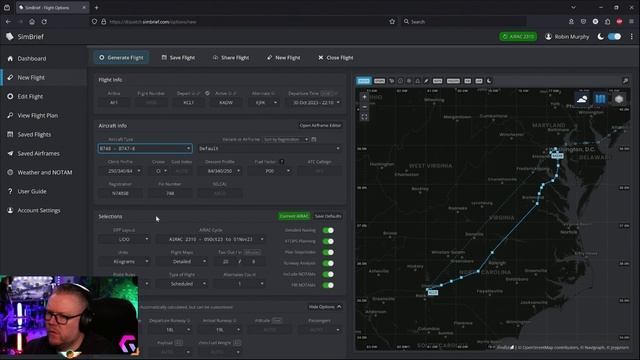Collapse section with Hide Options
This screenshot has width=640, height=360.
[325, 307]
